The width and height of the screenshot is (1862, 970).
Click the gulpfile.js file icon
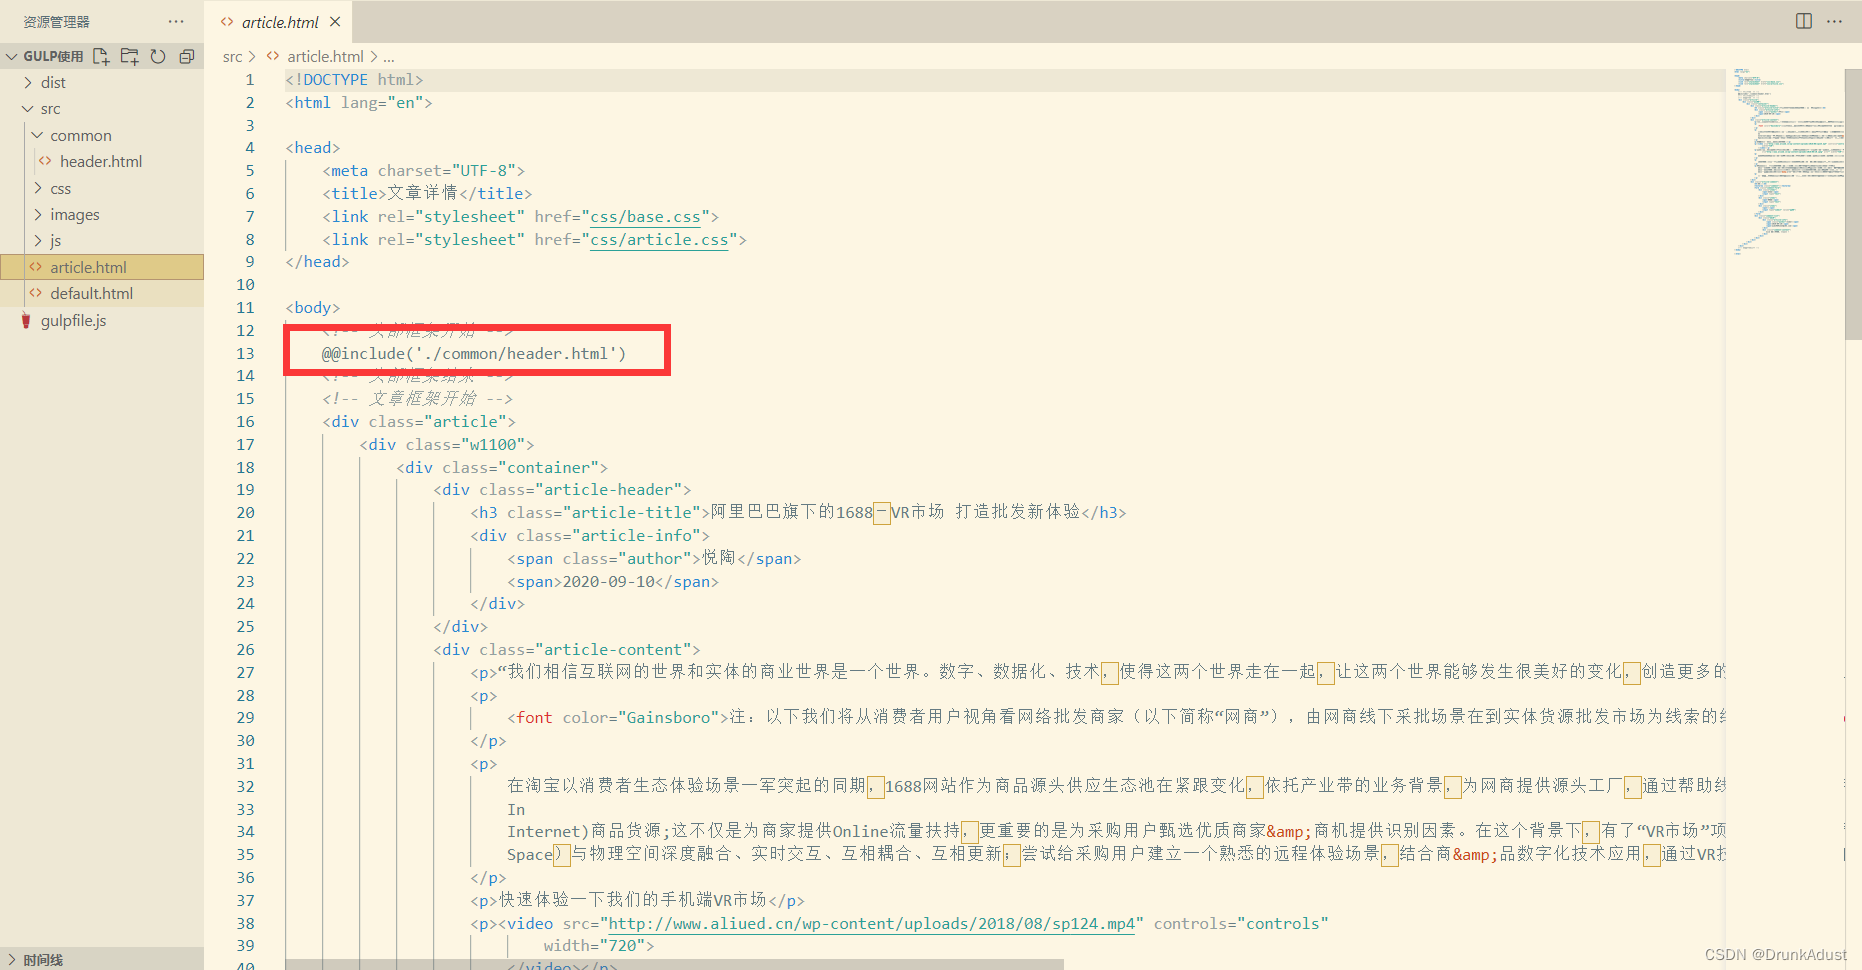tap(27, 320)
